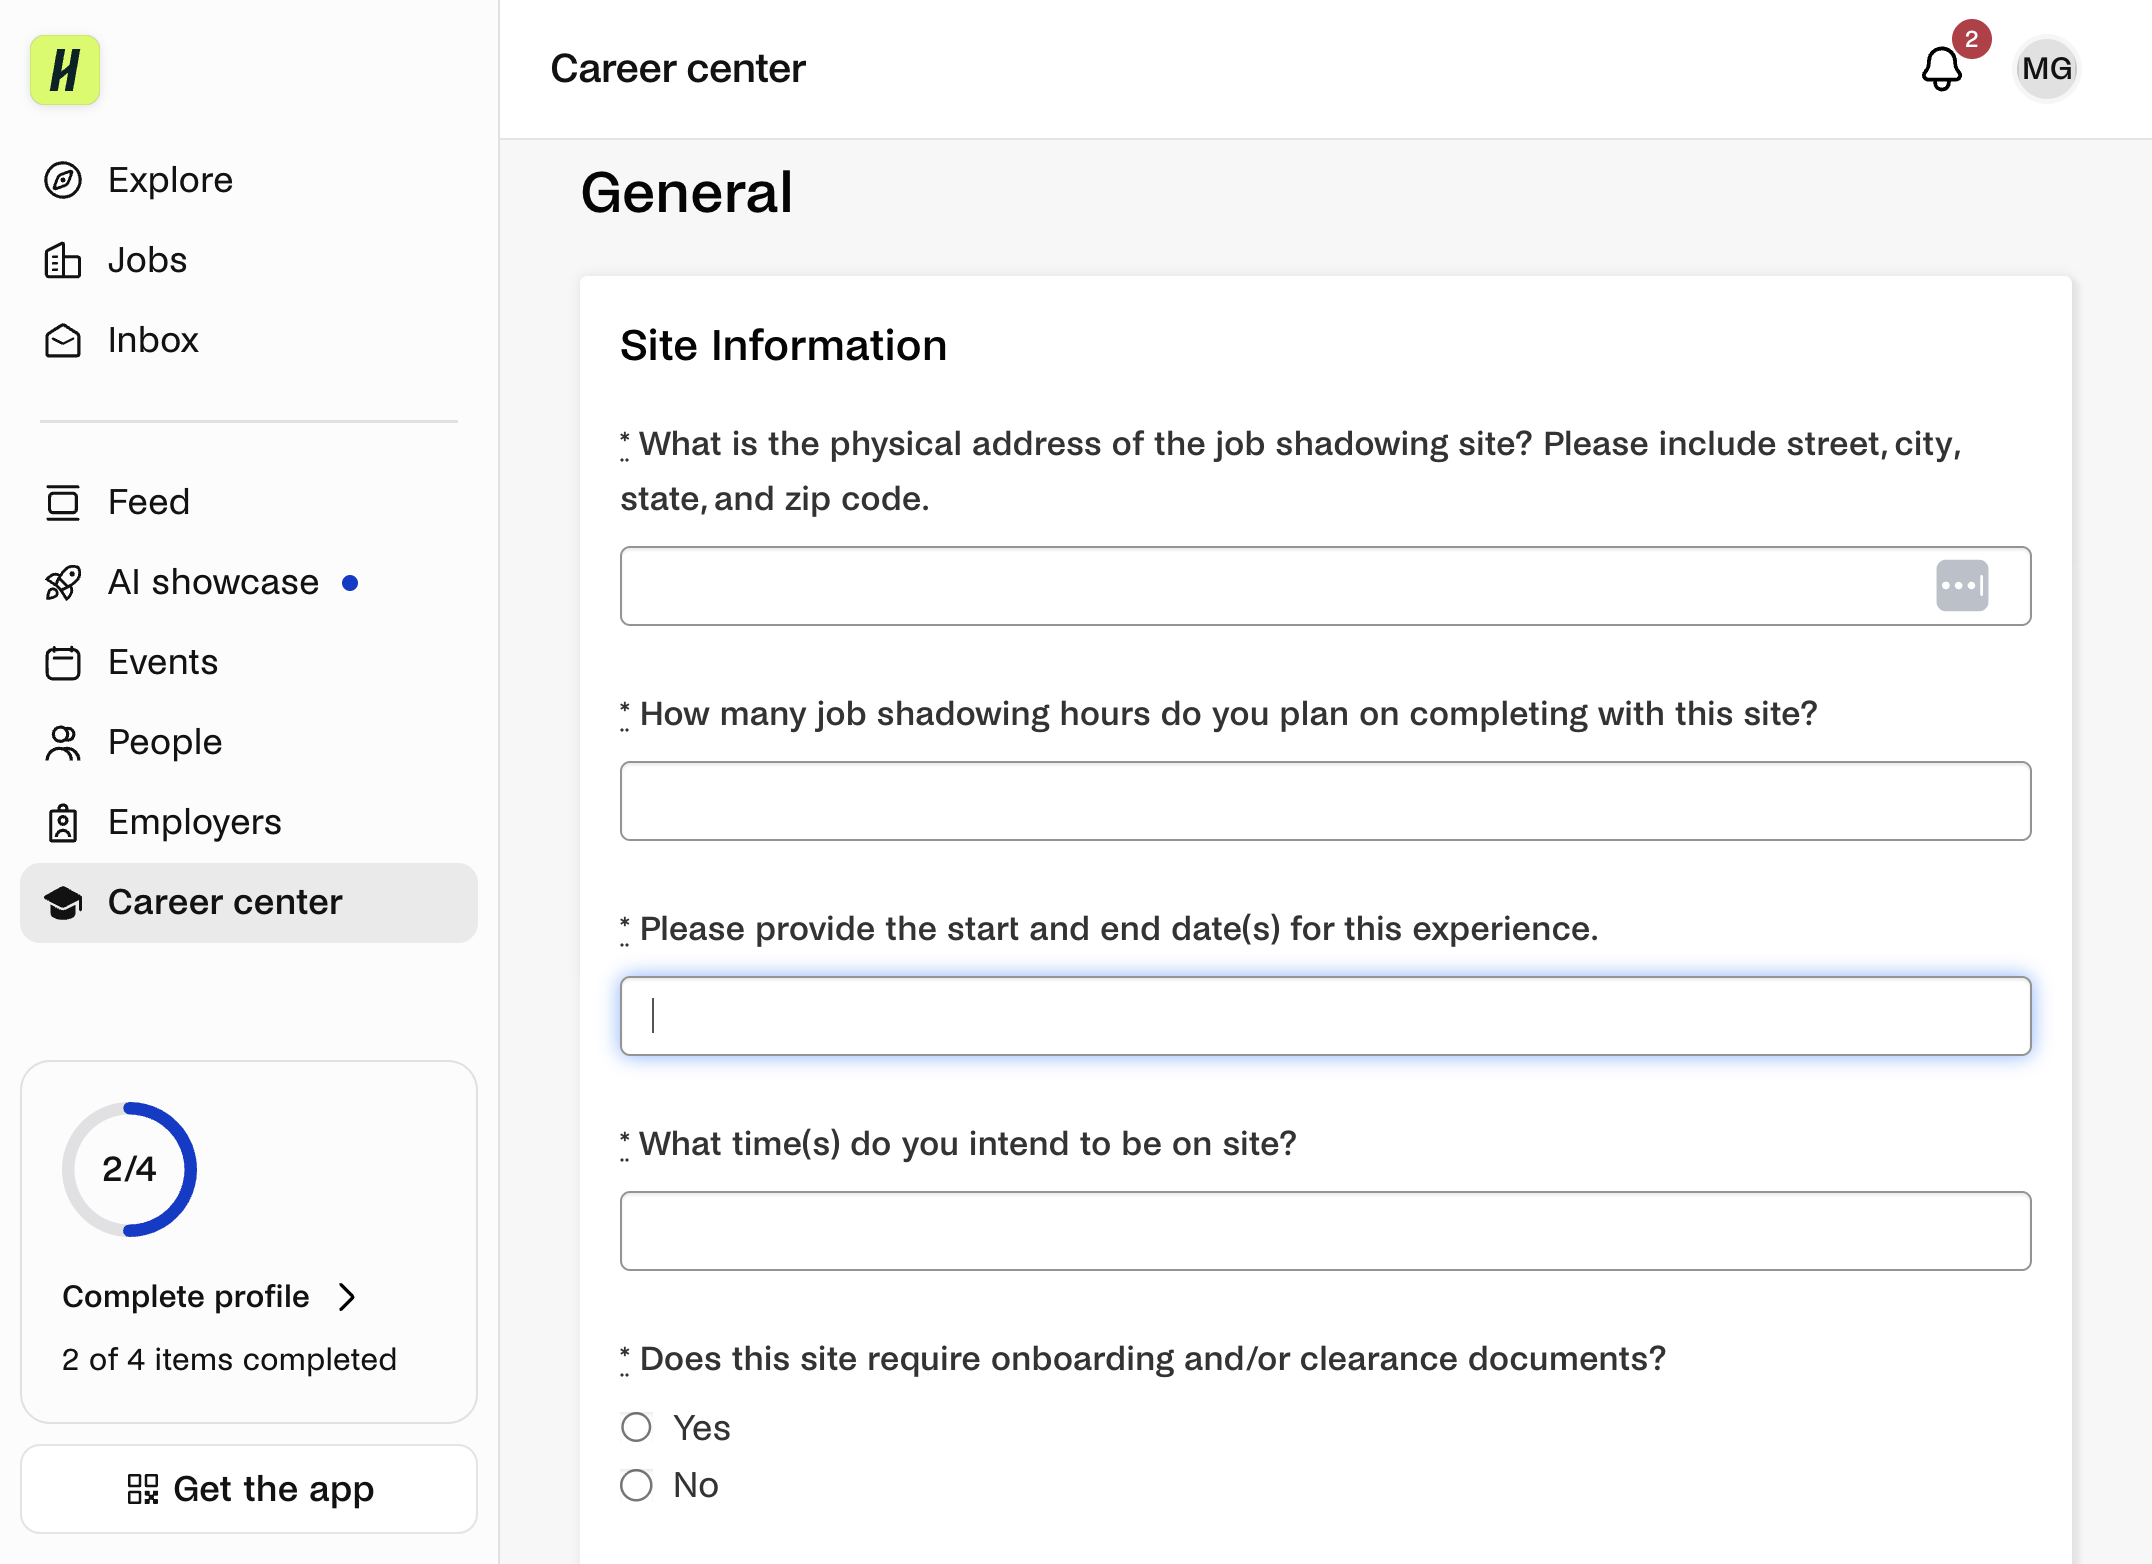Open AI showcase section
This screenshot has height=1564, width=2152.
point(249,582)
